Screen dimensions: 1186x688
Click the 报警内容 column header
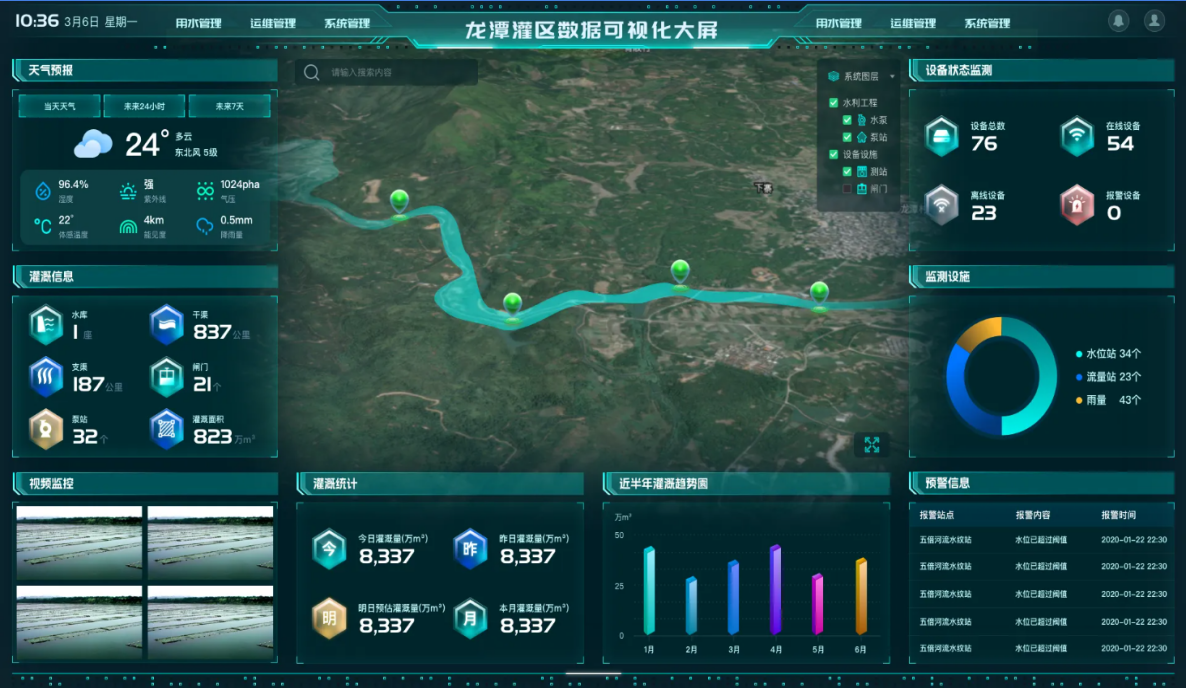(1032, 515)
